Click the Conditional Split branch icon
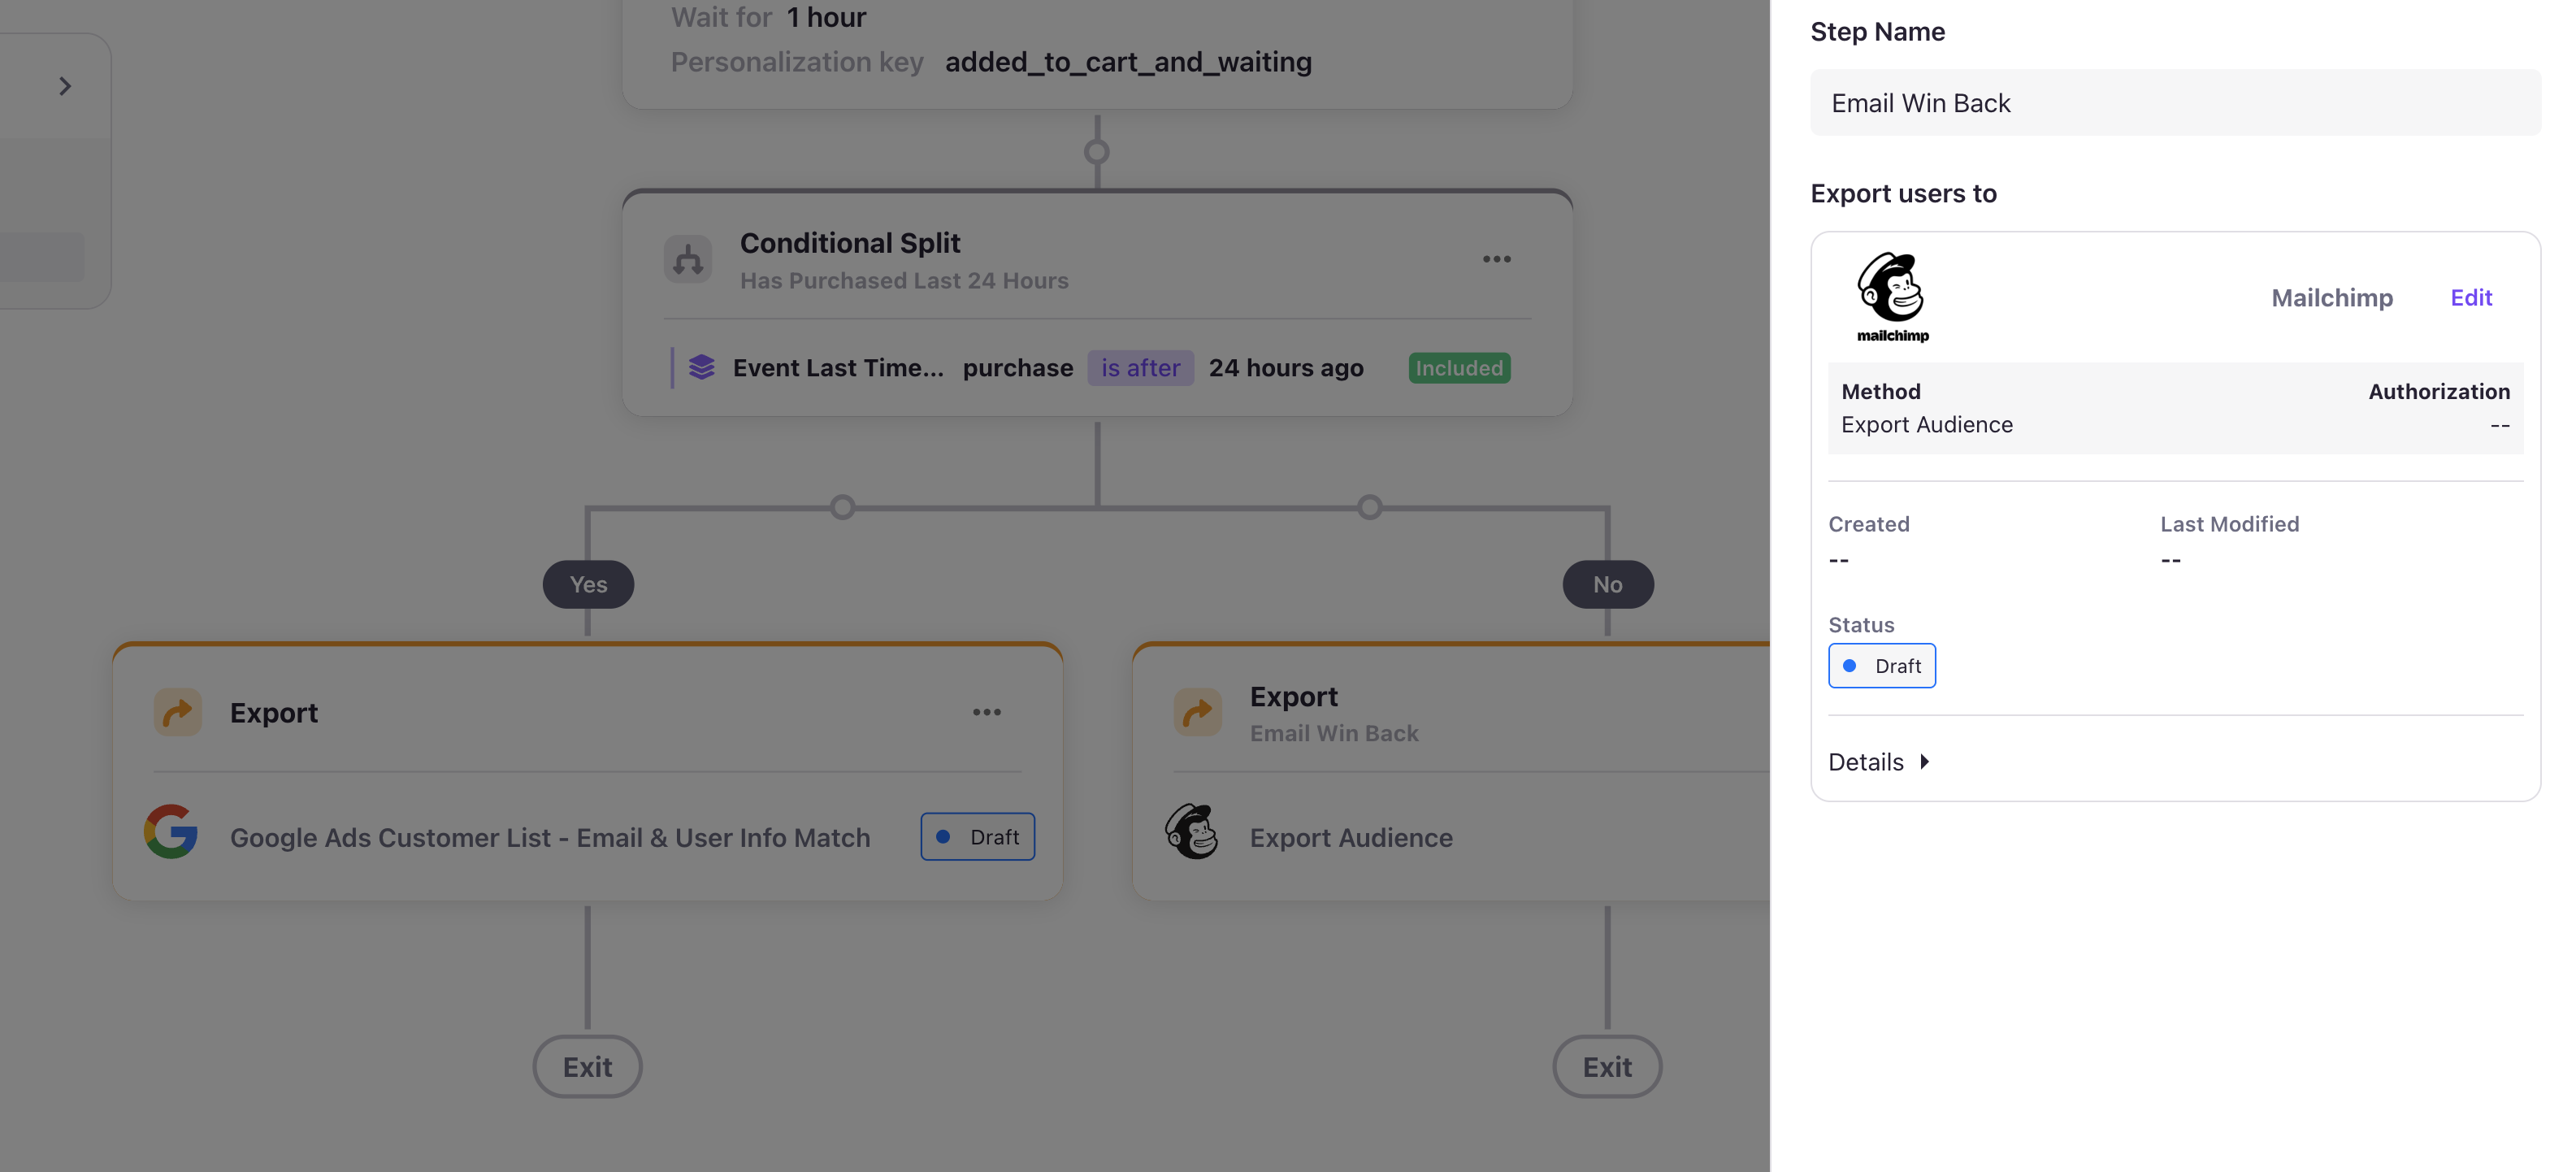The width and height of the screenshot is (2576, 1172). (x=687, y=260)
